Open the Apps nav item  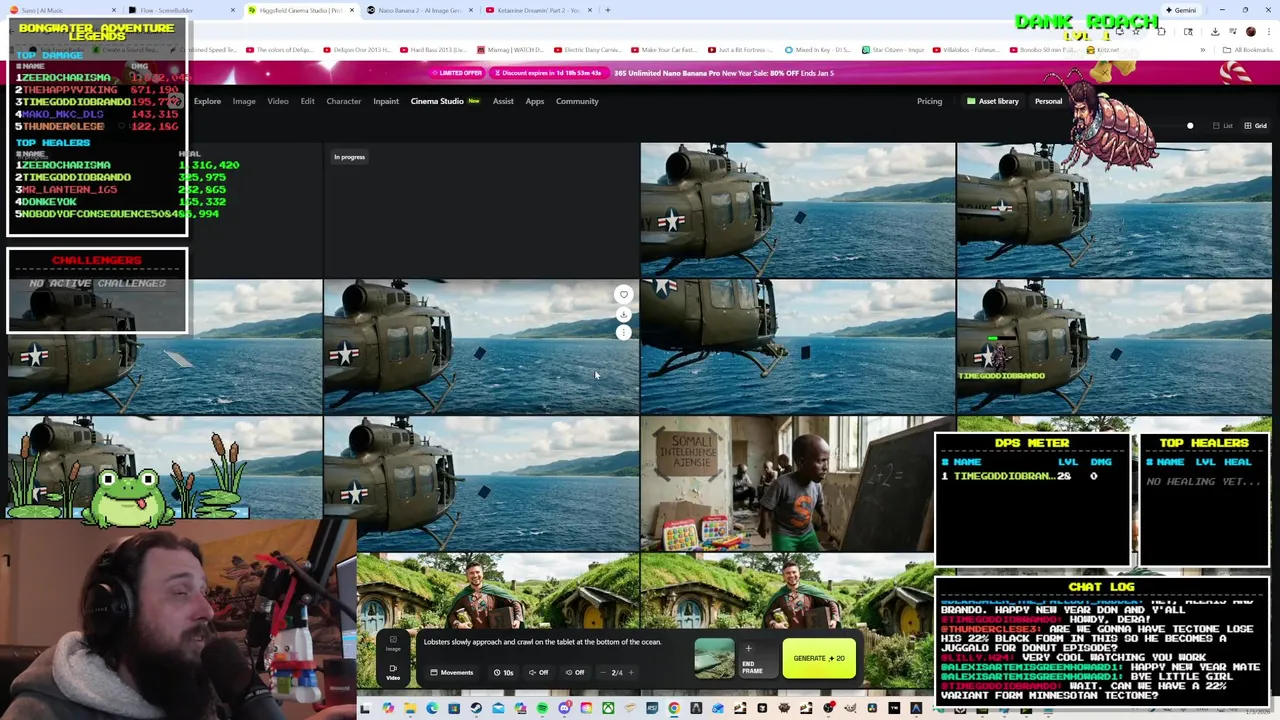point(535,101)
